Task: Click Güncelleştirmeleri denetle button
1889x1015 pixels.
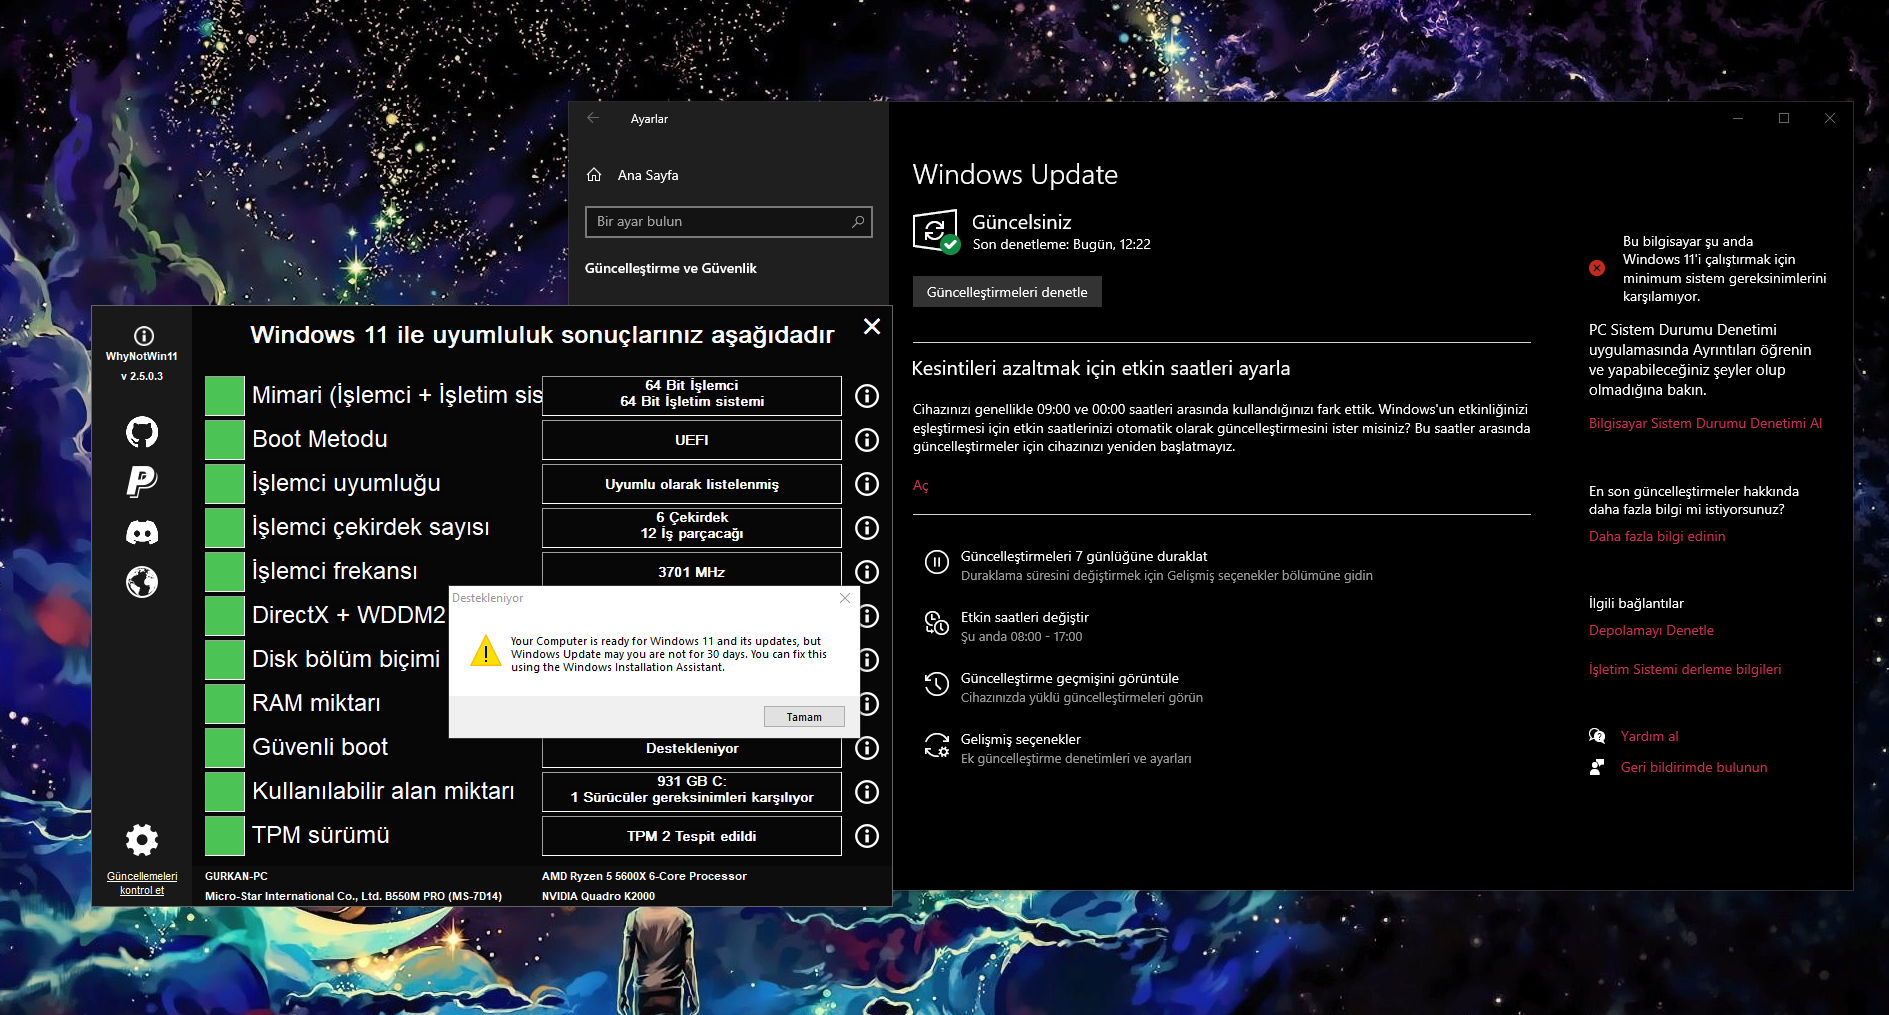Action: 1007,292
